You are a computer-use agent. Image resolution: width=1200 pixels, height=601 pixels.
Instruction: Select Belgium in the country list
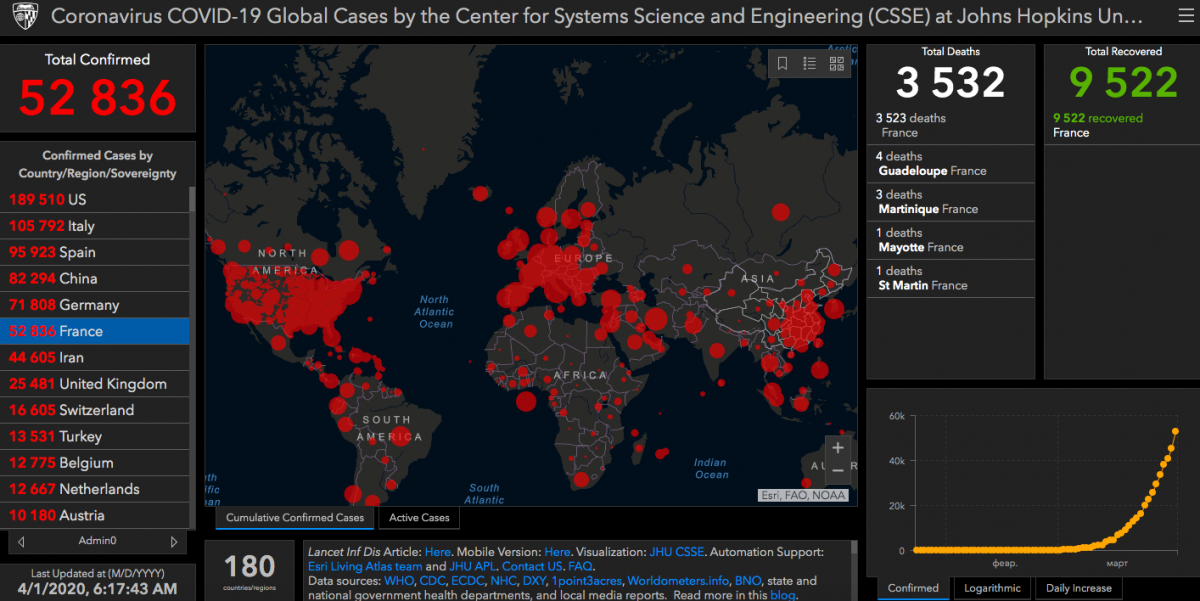point(95,463)
